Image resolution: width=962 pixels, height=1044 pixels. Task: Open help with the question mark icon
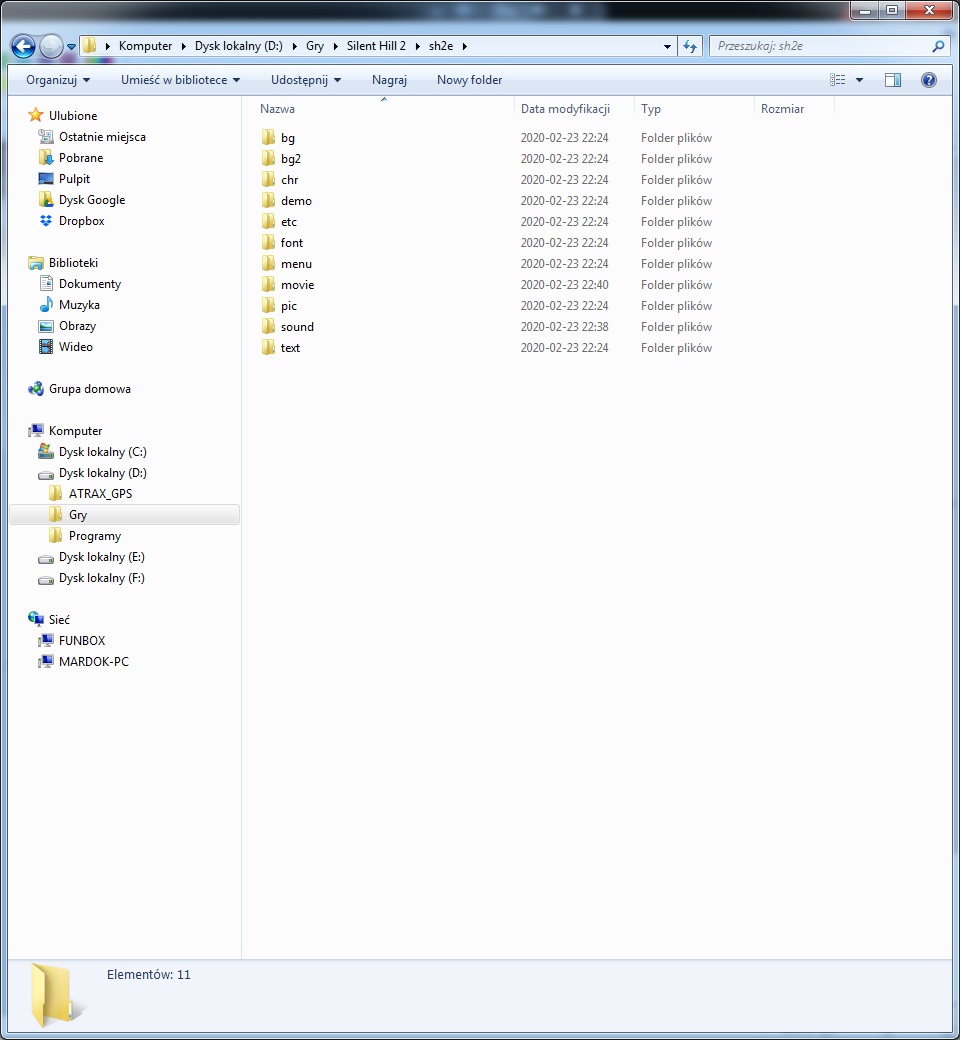click(x=929, y=80)
